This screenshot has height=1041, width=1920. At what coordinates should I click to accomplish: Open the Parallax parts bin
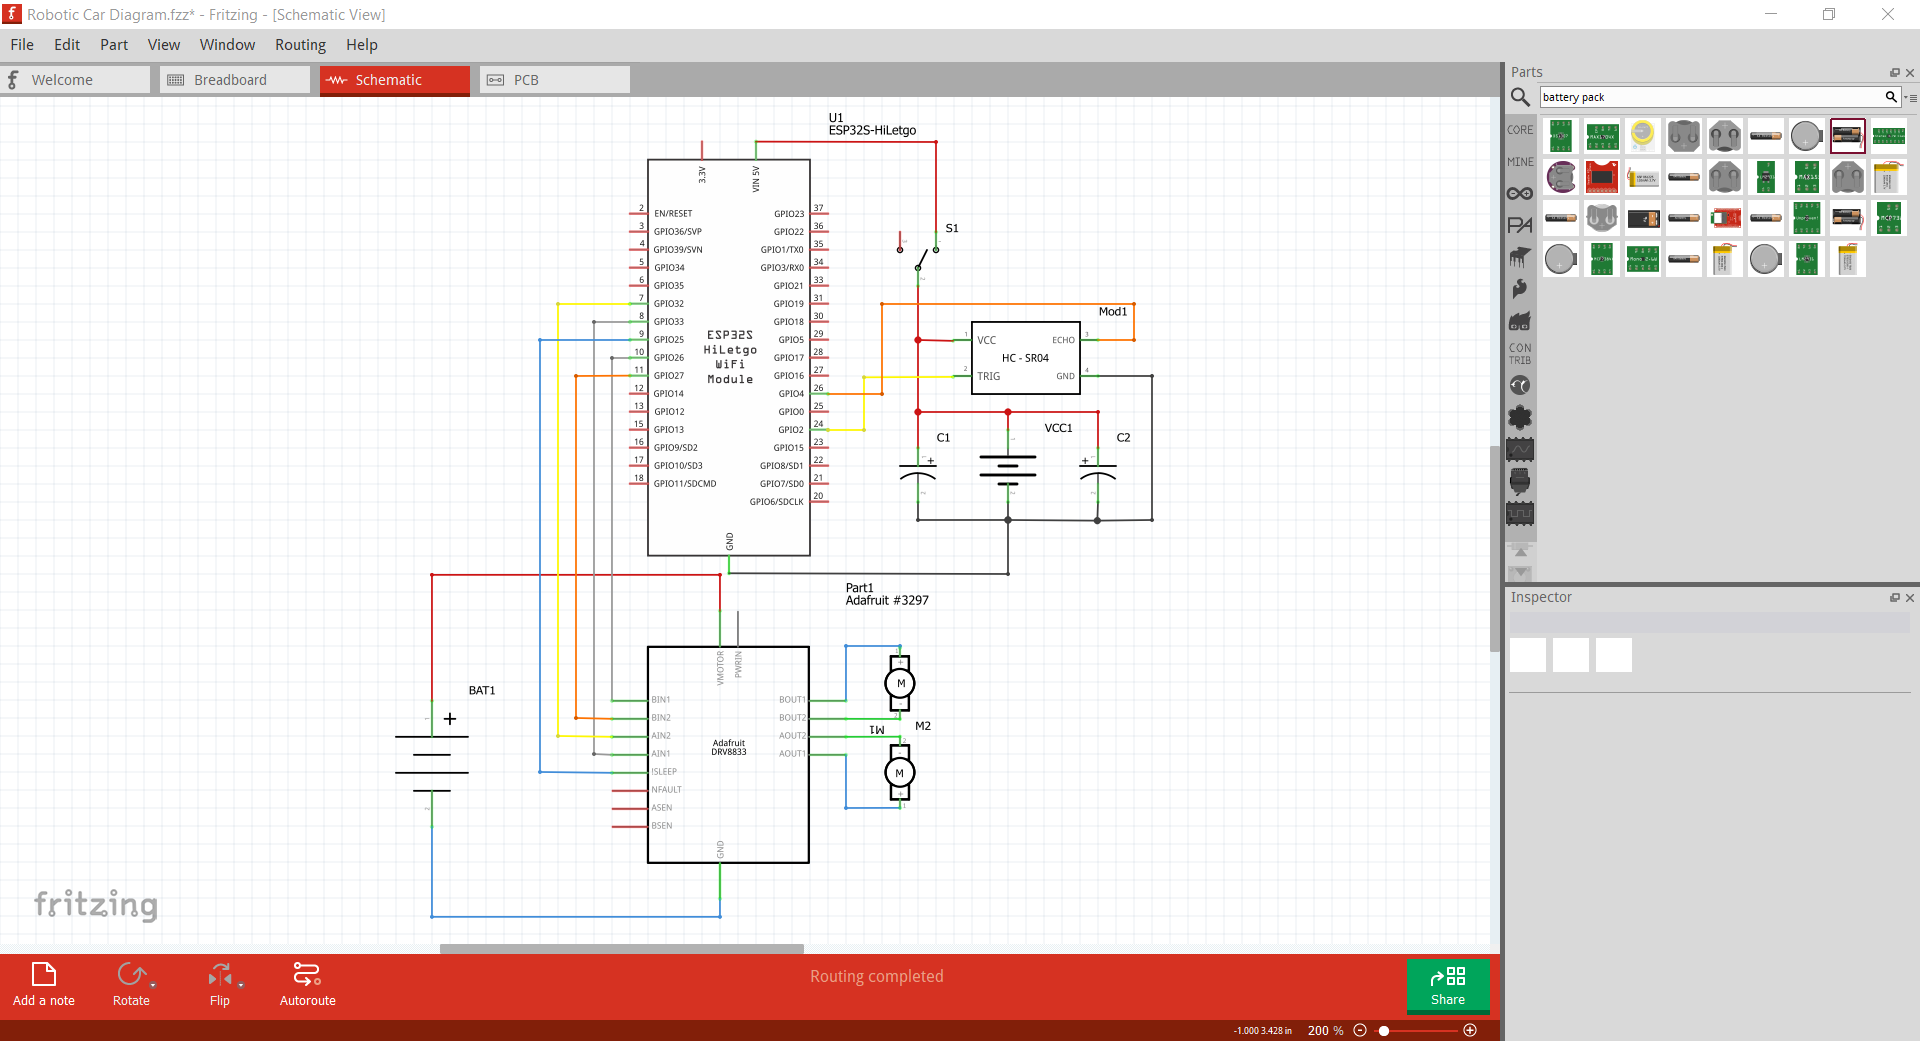pyautogui.click(x=1519, y=224)
